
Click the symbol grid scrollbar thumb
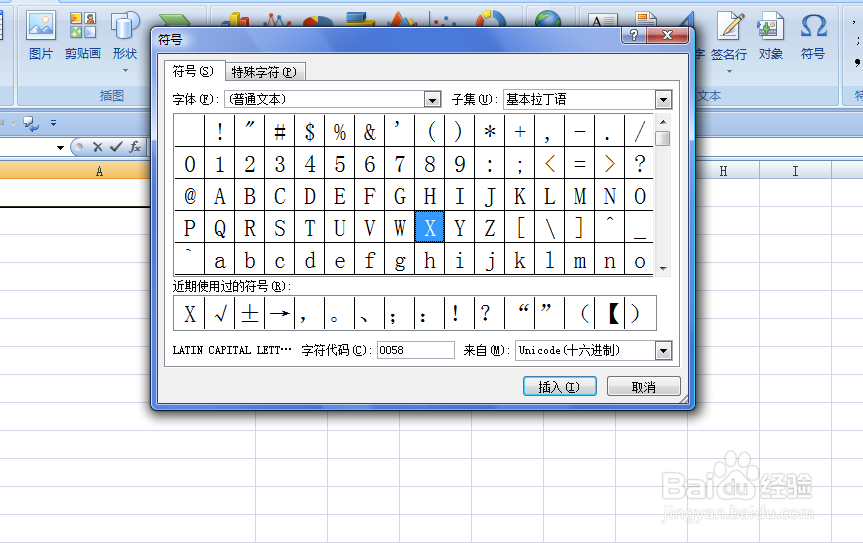(x=663, y=138)
